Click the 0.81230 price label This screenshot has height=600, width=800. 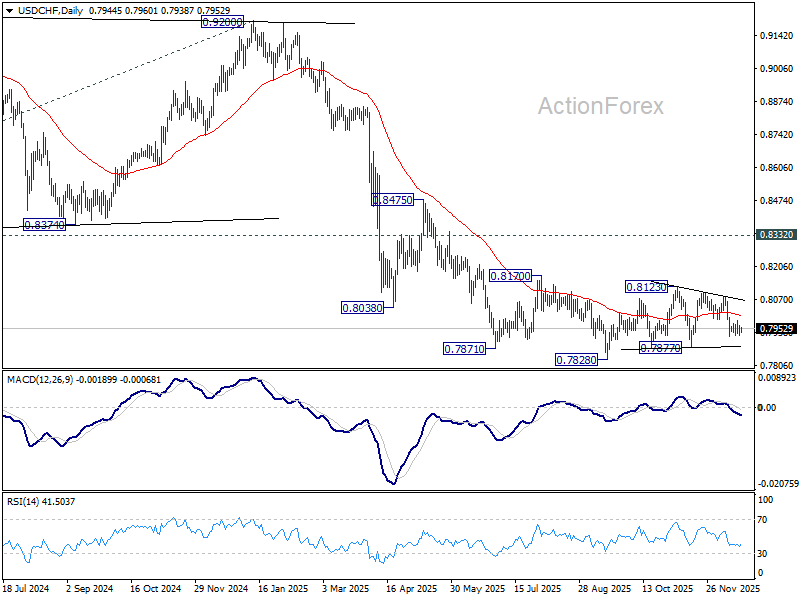coord(646,287)
